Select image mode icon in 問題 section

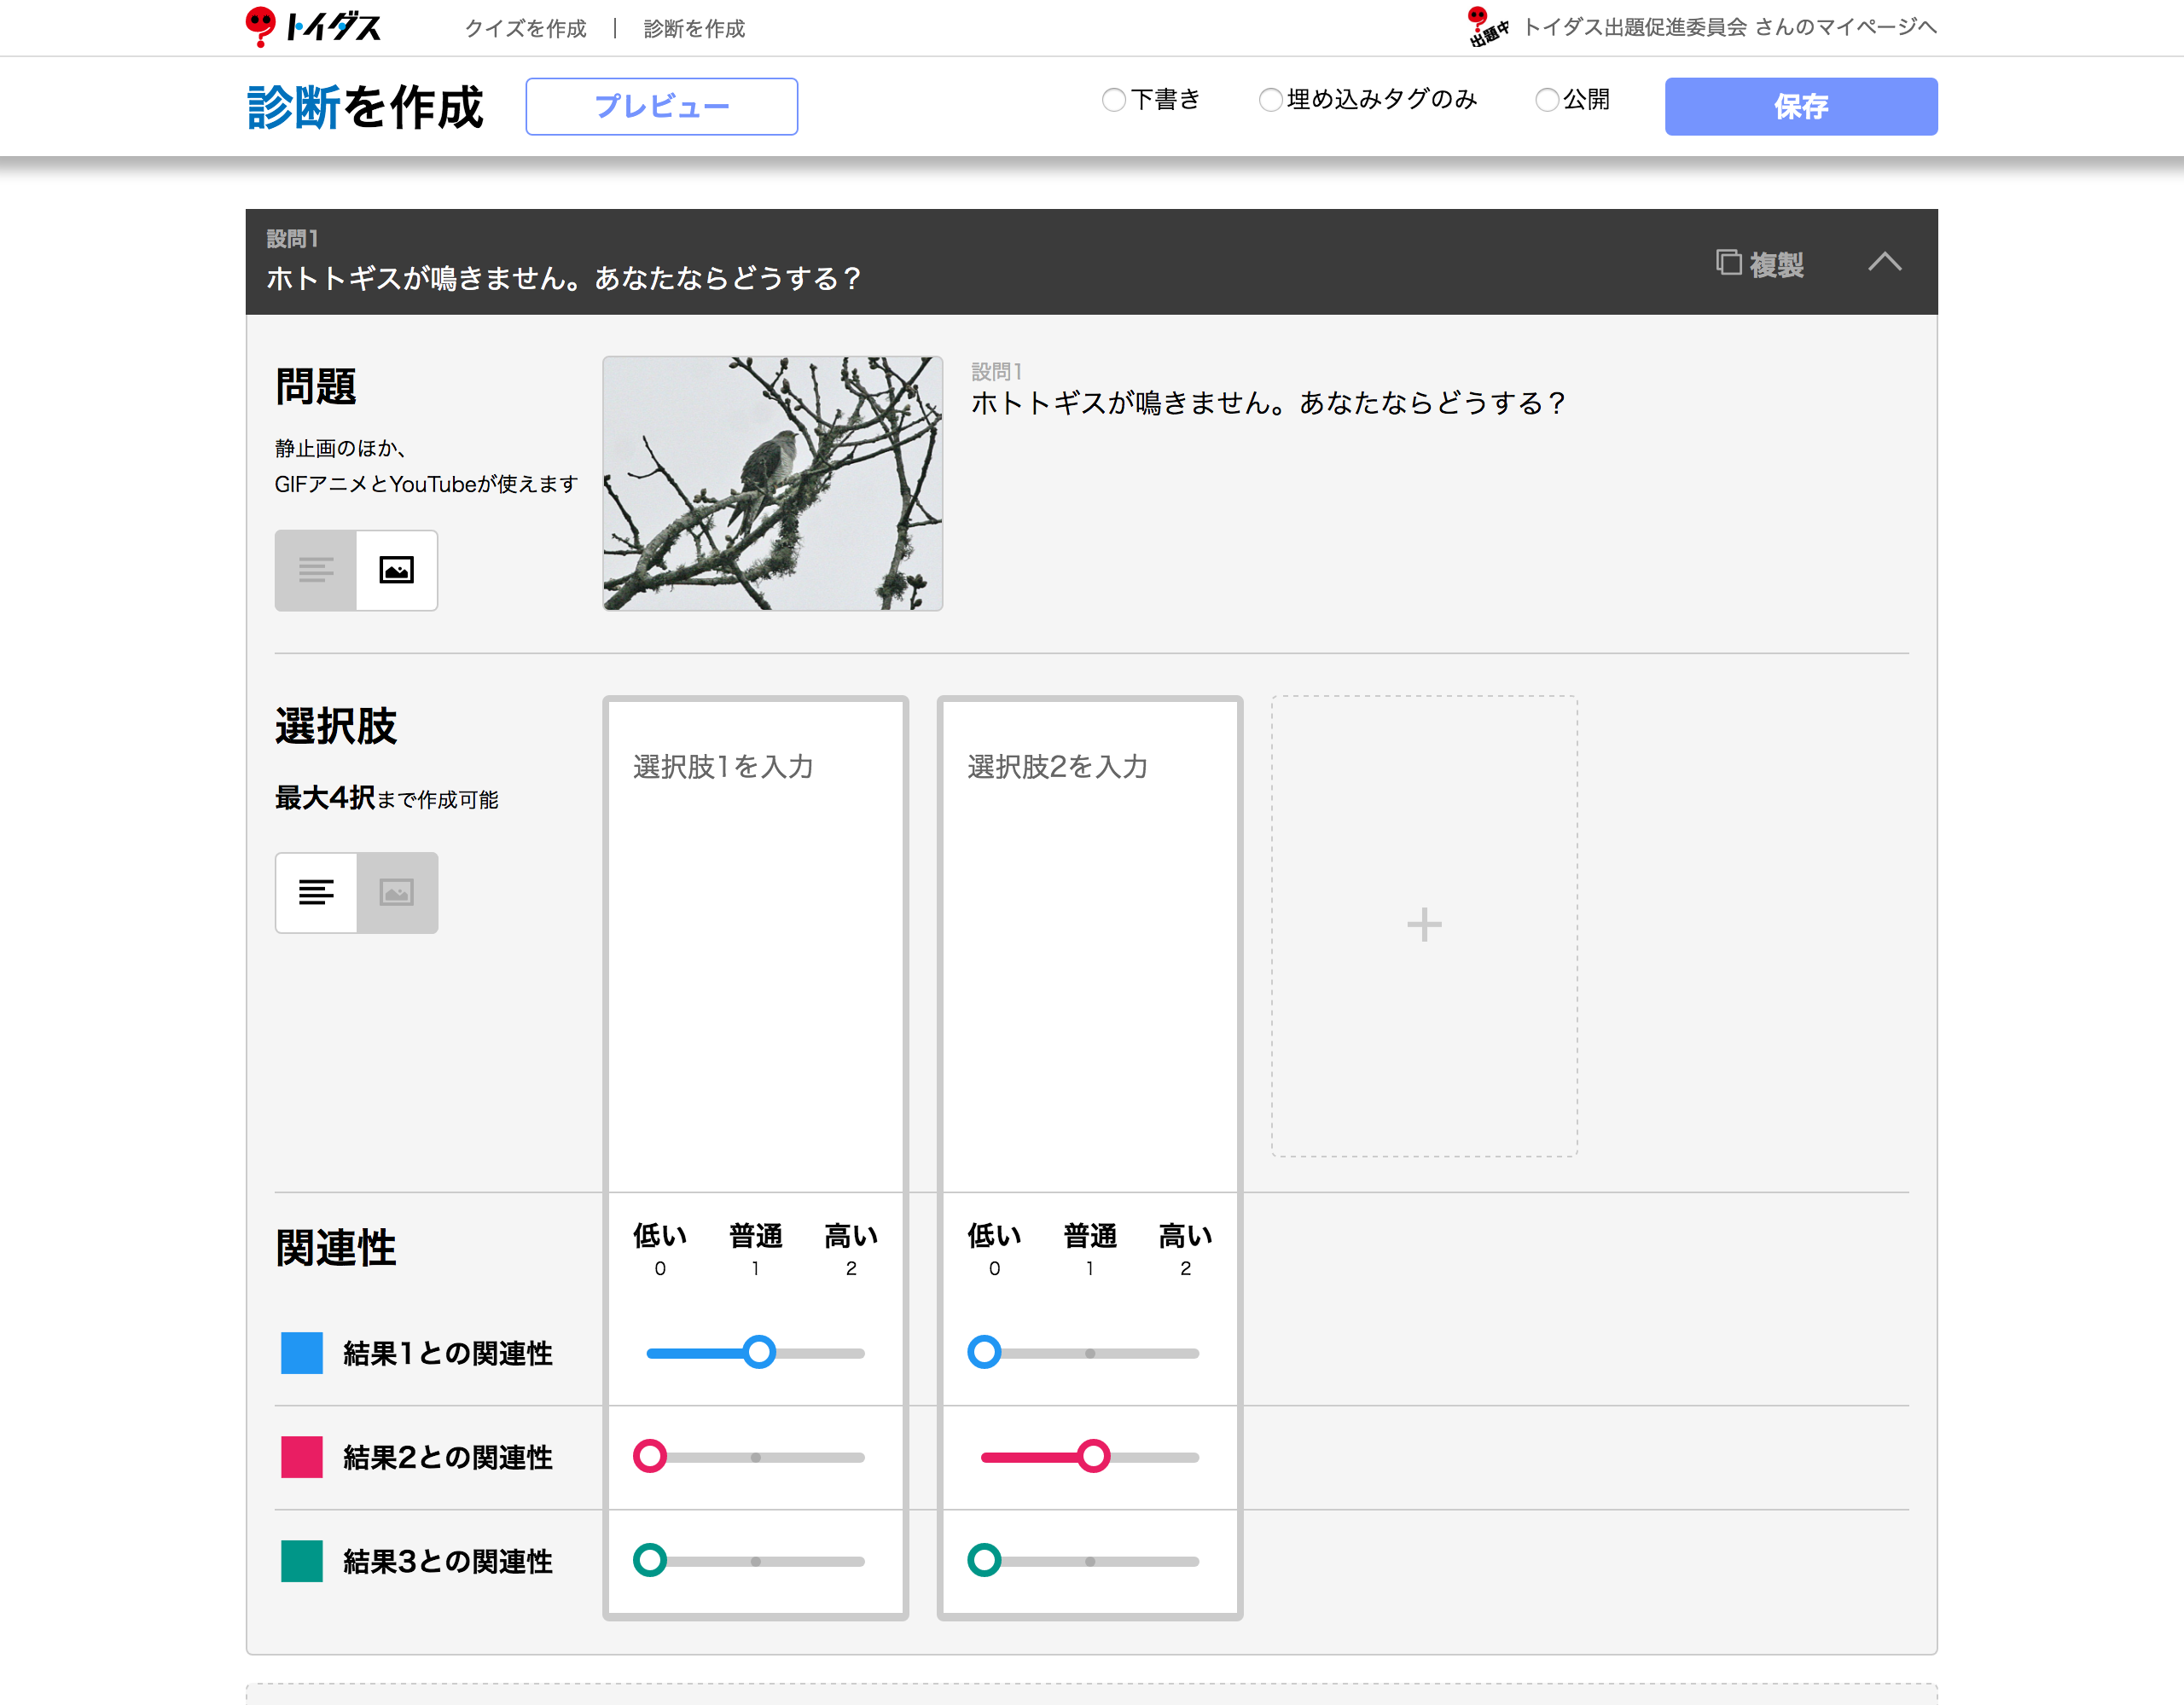click(x=397, y=570)
